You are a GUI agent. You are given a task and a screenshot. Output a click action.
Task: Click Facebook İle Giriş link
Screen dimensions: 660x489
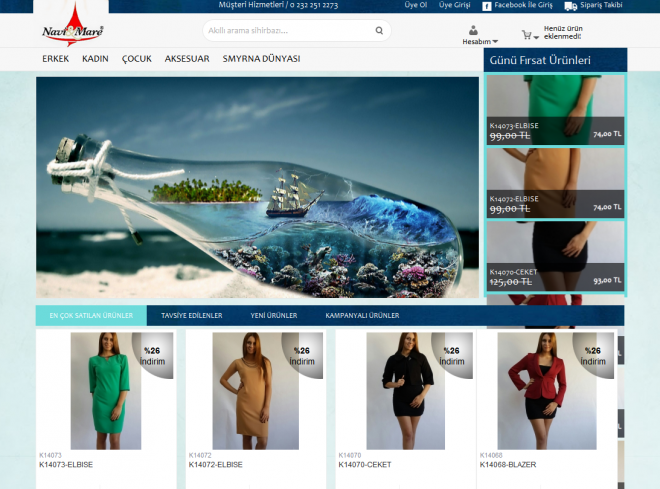tap(523, 5)
